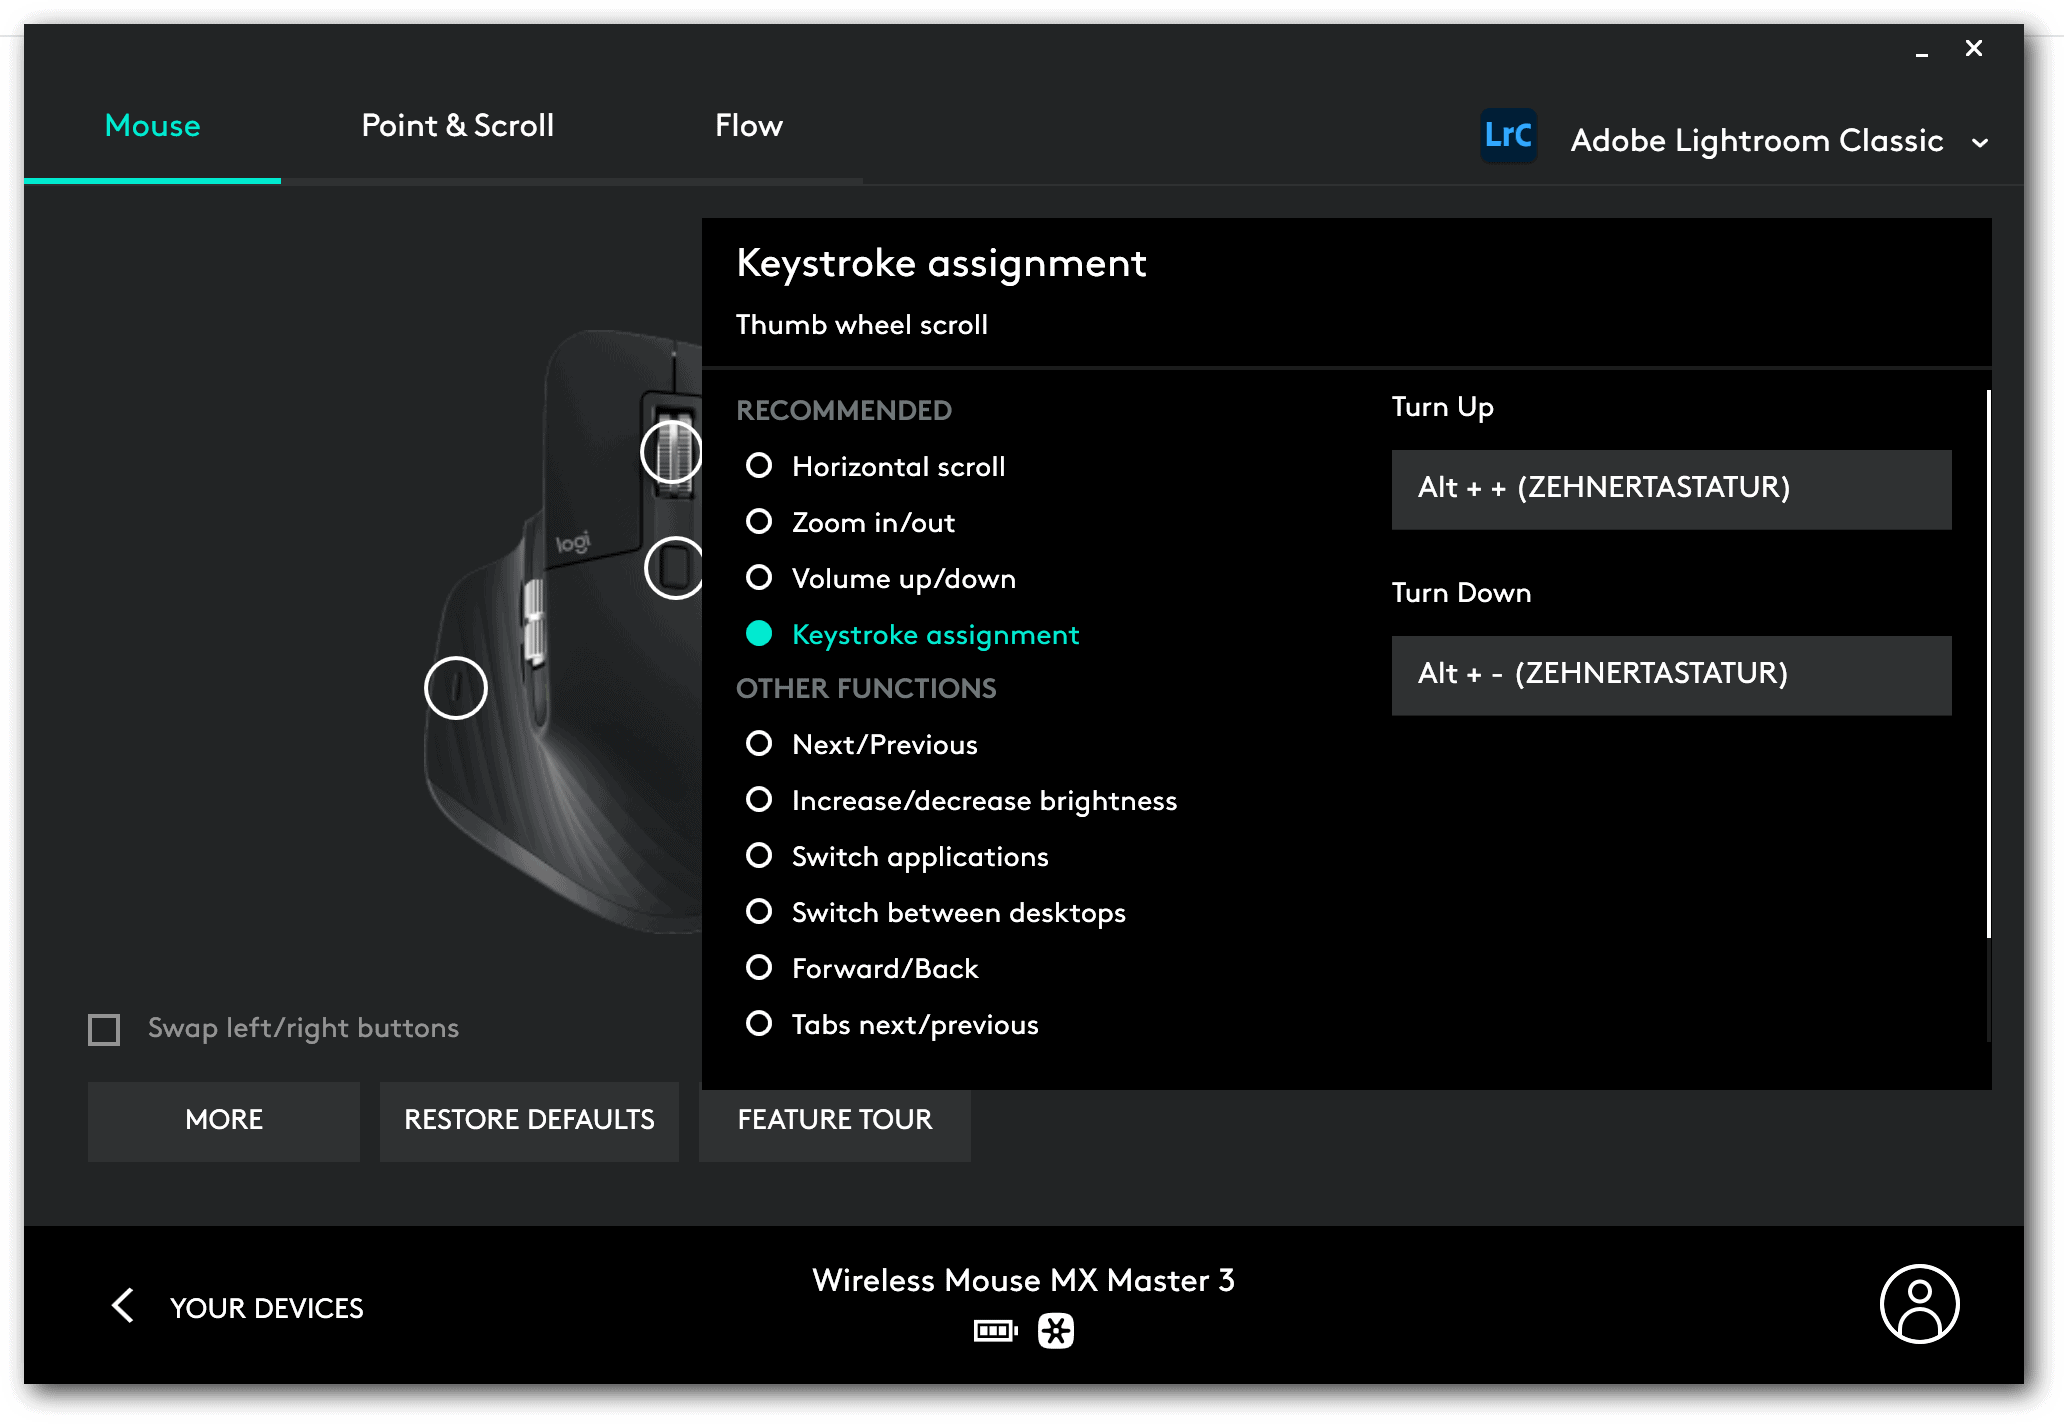Screen dimensions: 2064x1424
Task: Select the Switch between desktops radio option
Action: pyautogui.click(x=759, y=912)
